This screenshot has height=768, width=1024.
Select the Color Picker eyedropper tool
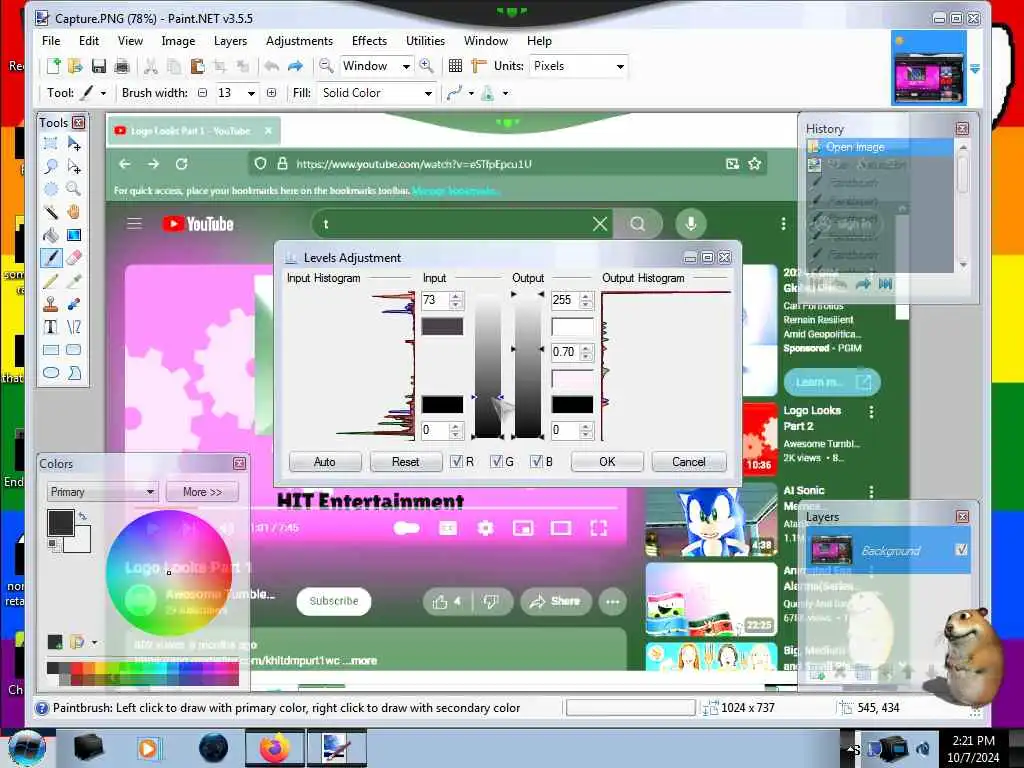pyautogui.click(x=74, y=281)
